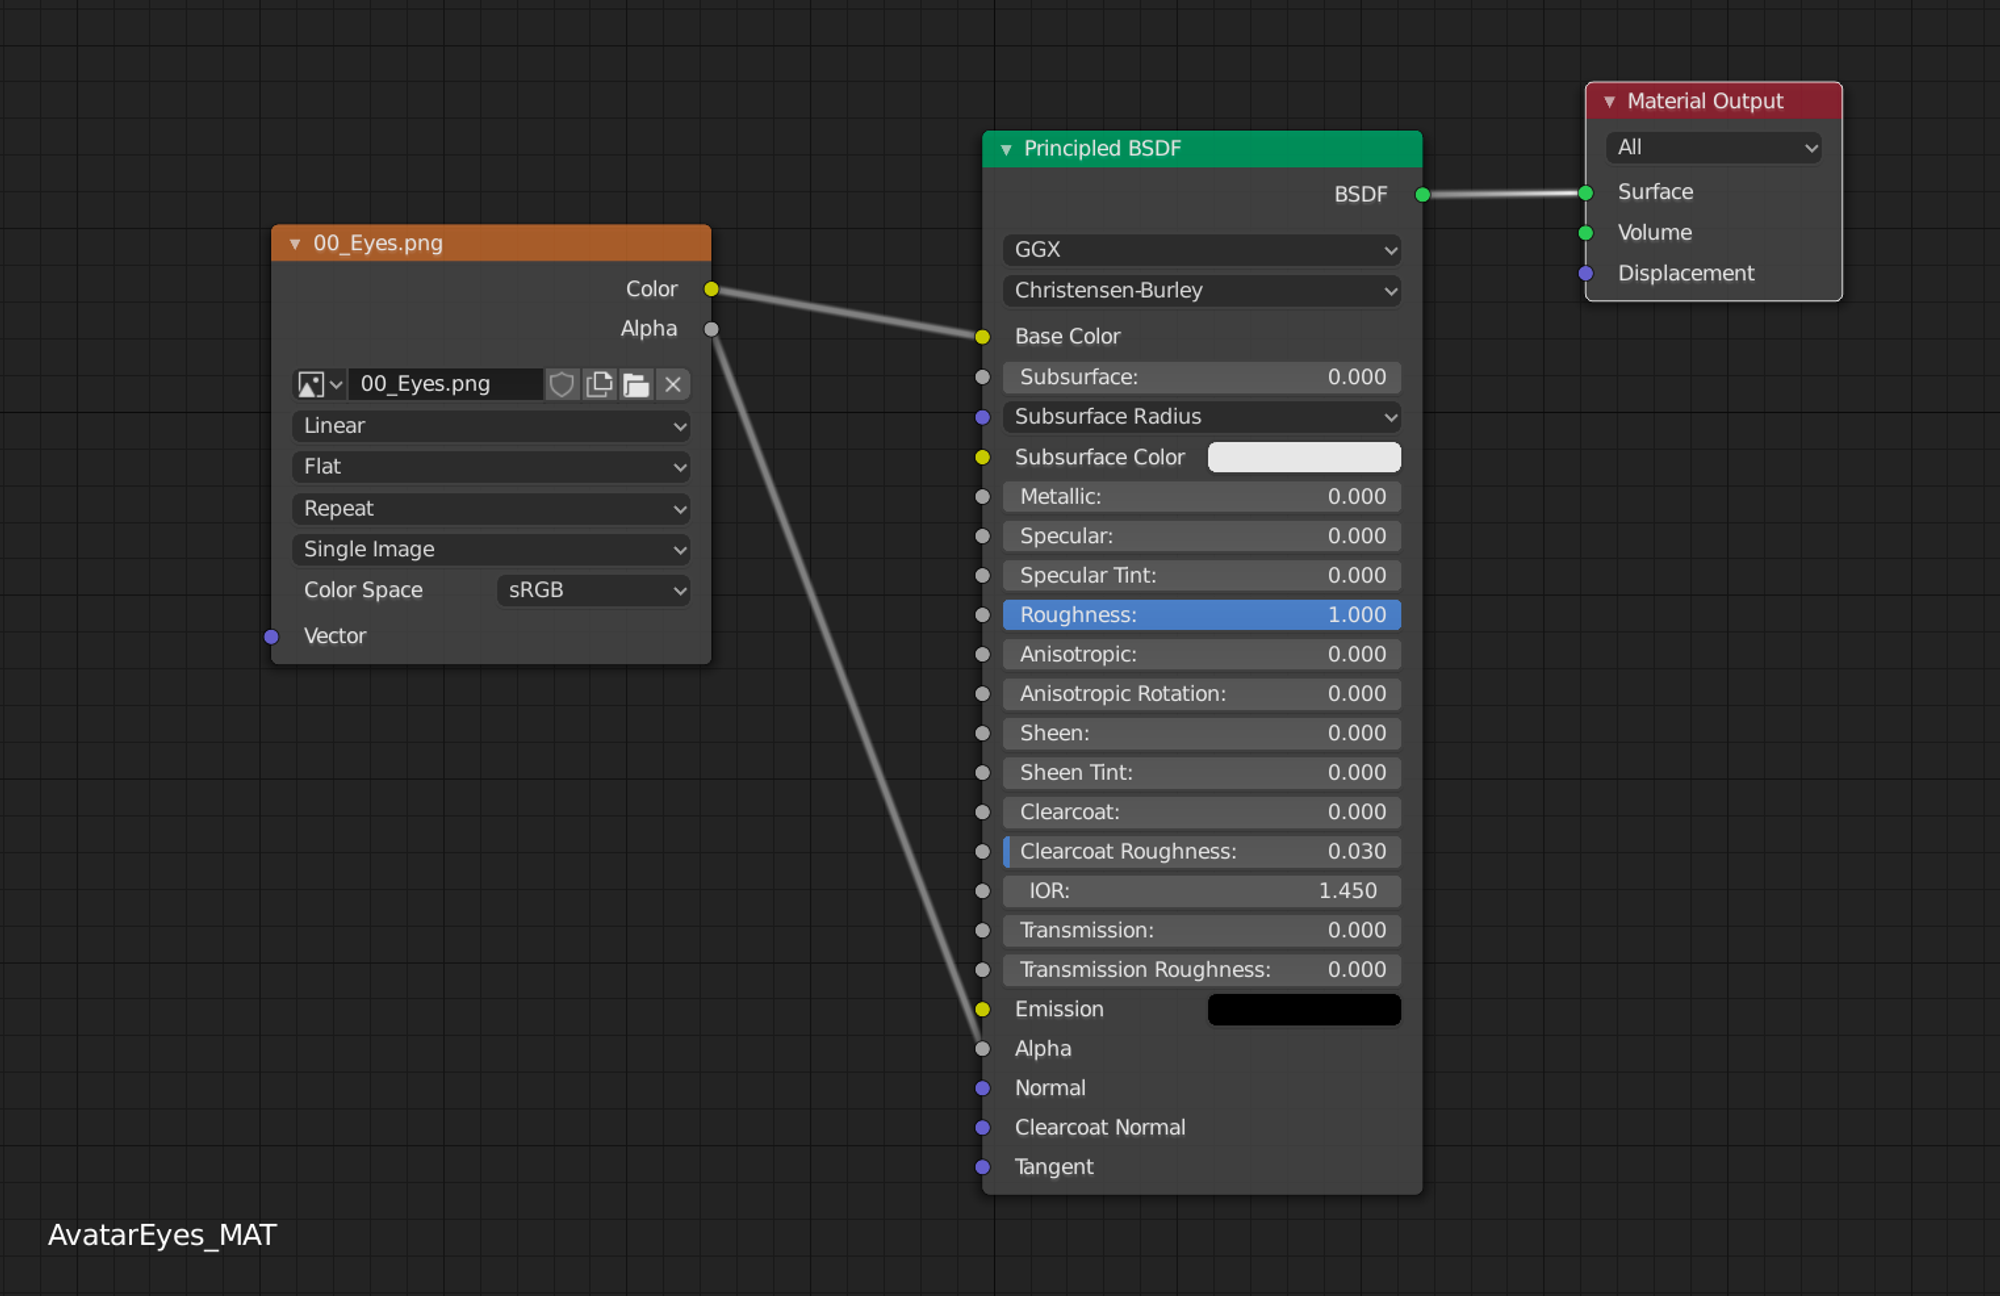Click the open image folder icon

click(636, 385)
